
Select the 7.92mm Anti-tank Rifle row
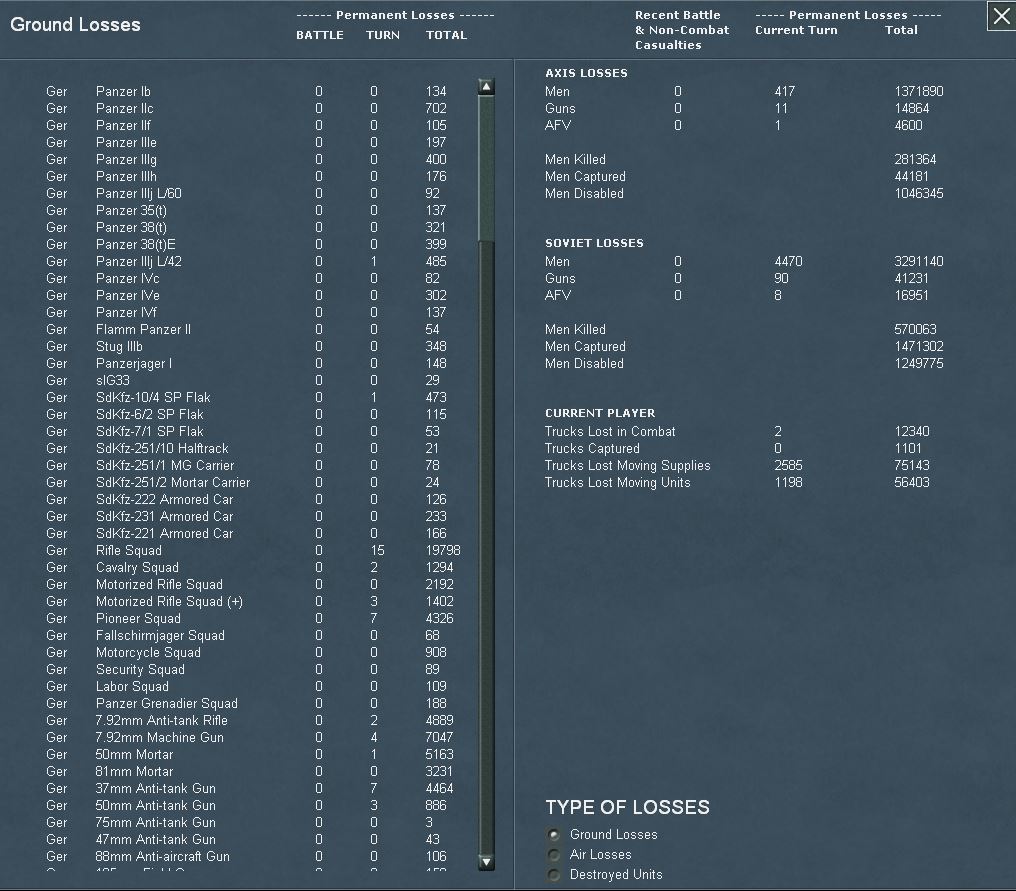253,721
